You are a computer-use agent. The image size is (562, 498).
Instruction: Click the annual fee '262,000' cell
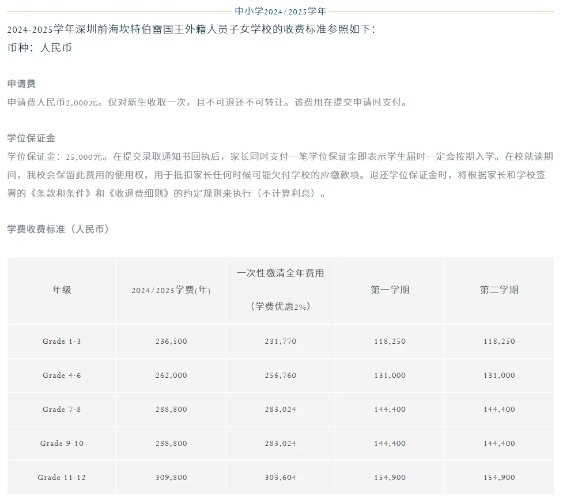[x=171, y=375]
